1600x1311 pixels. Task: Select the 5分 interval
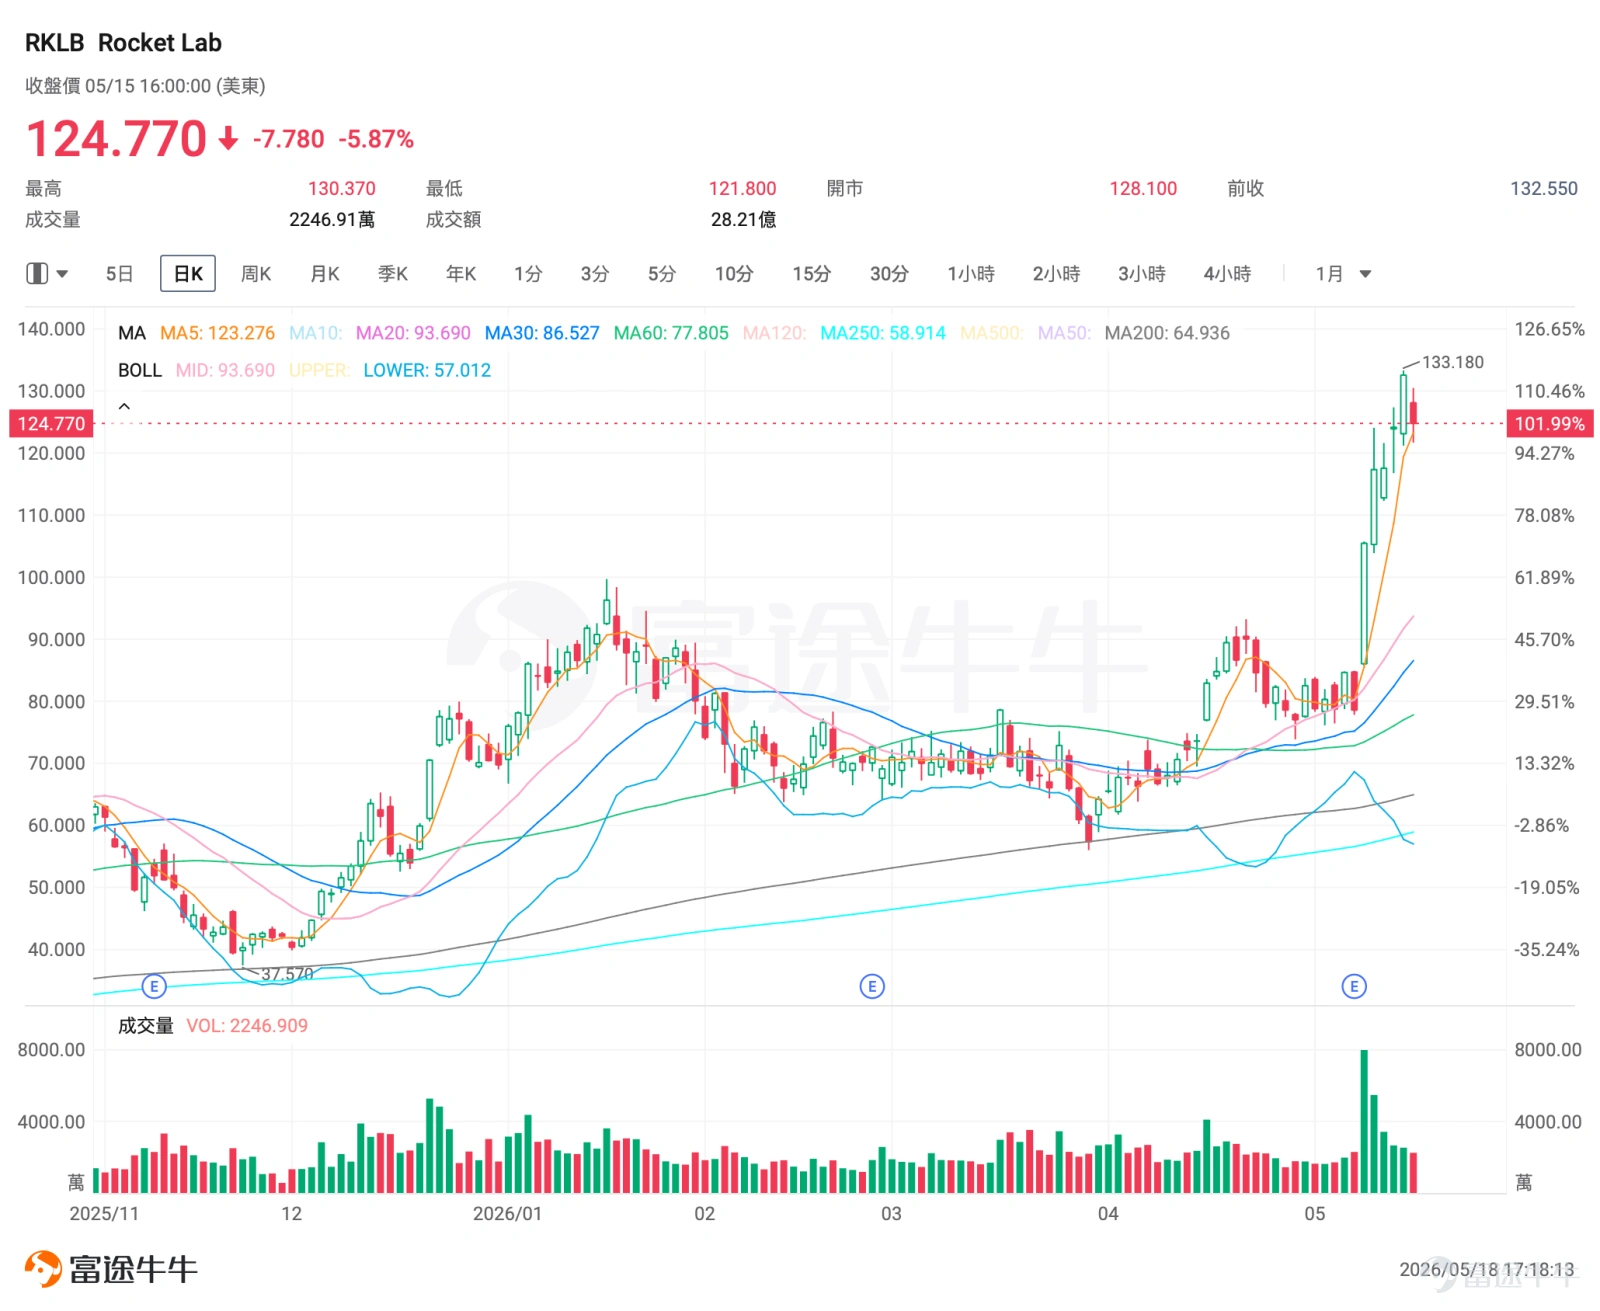[x=662, y=274]
